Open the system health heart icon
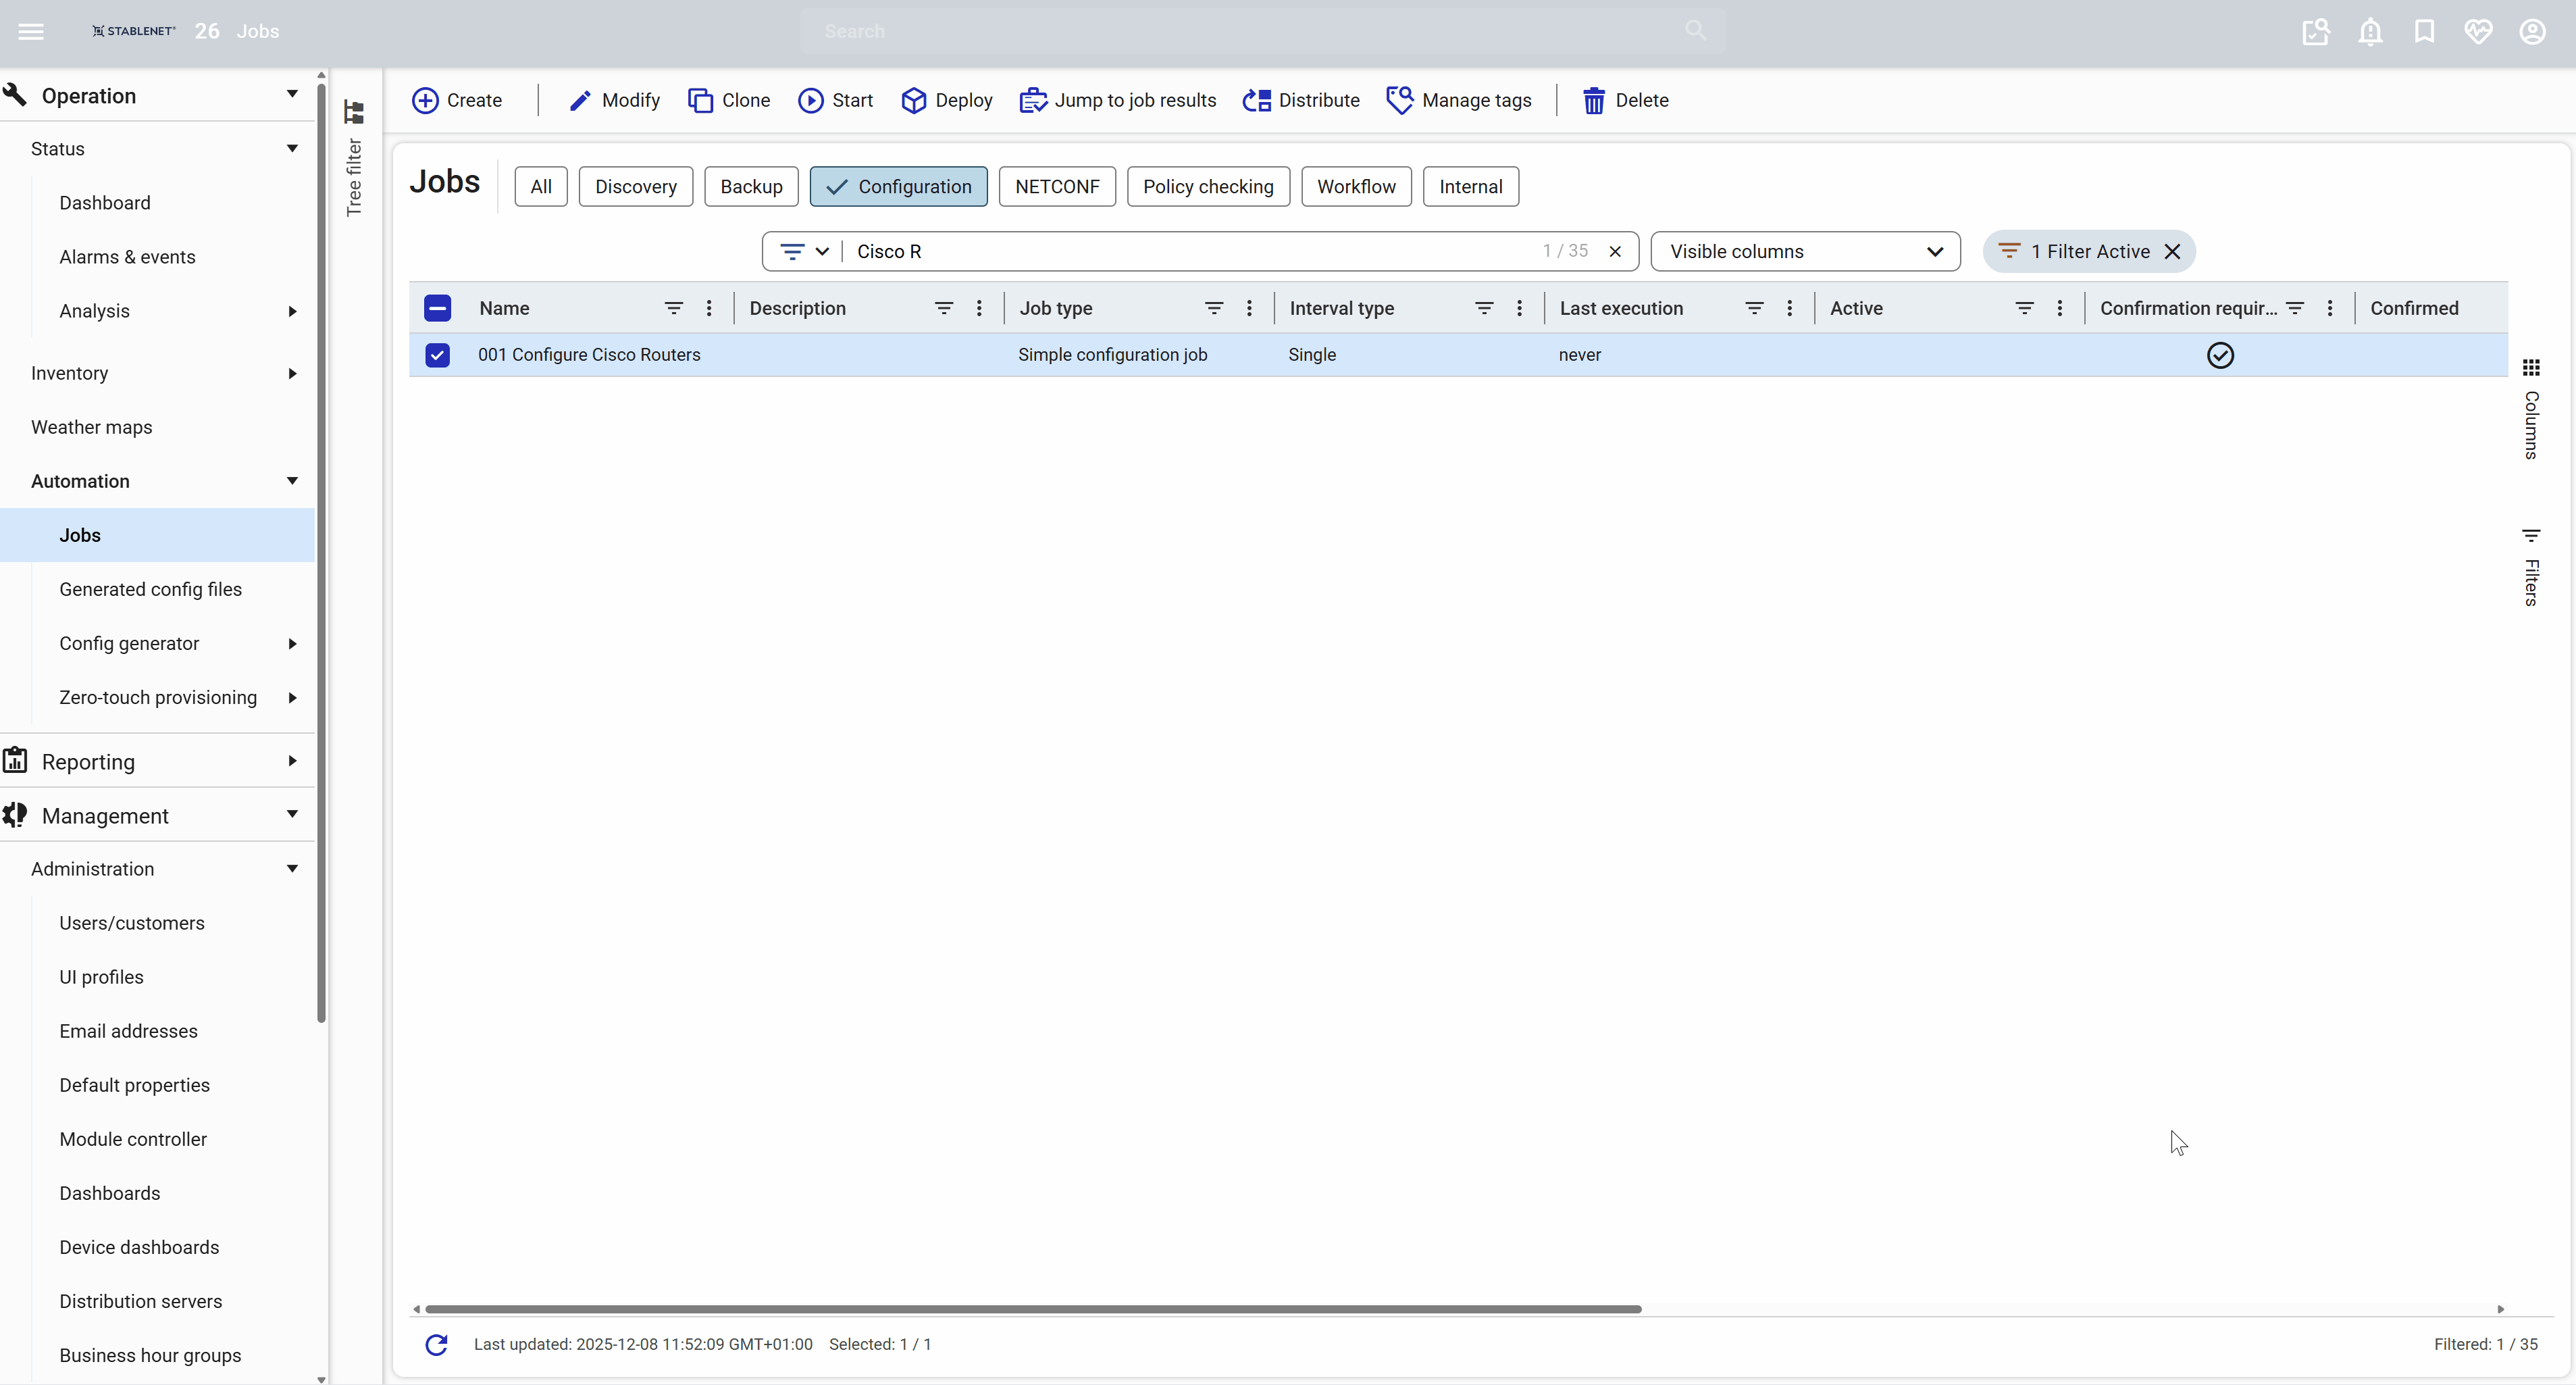The width and height of the screenshot is (2576, 1385). click(x=2478, y=32)
